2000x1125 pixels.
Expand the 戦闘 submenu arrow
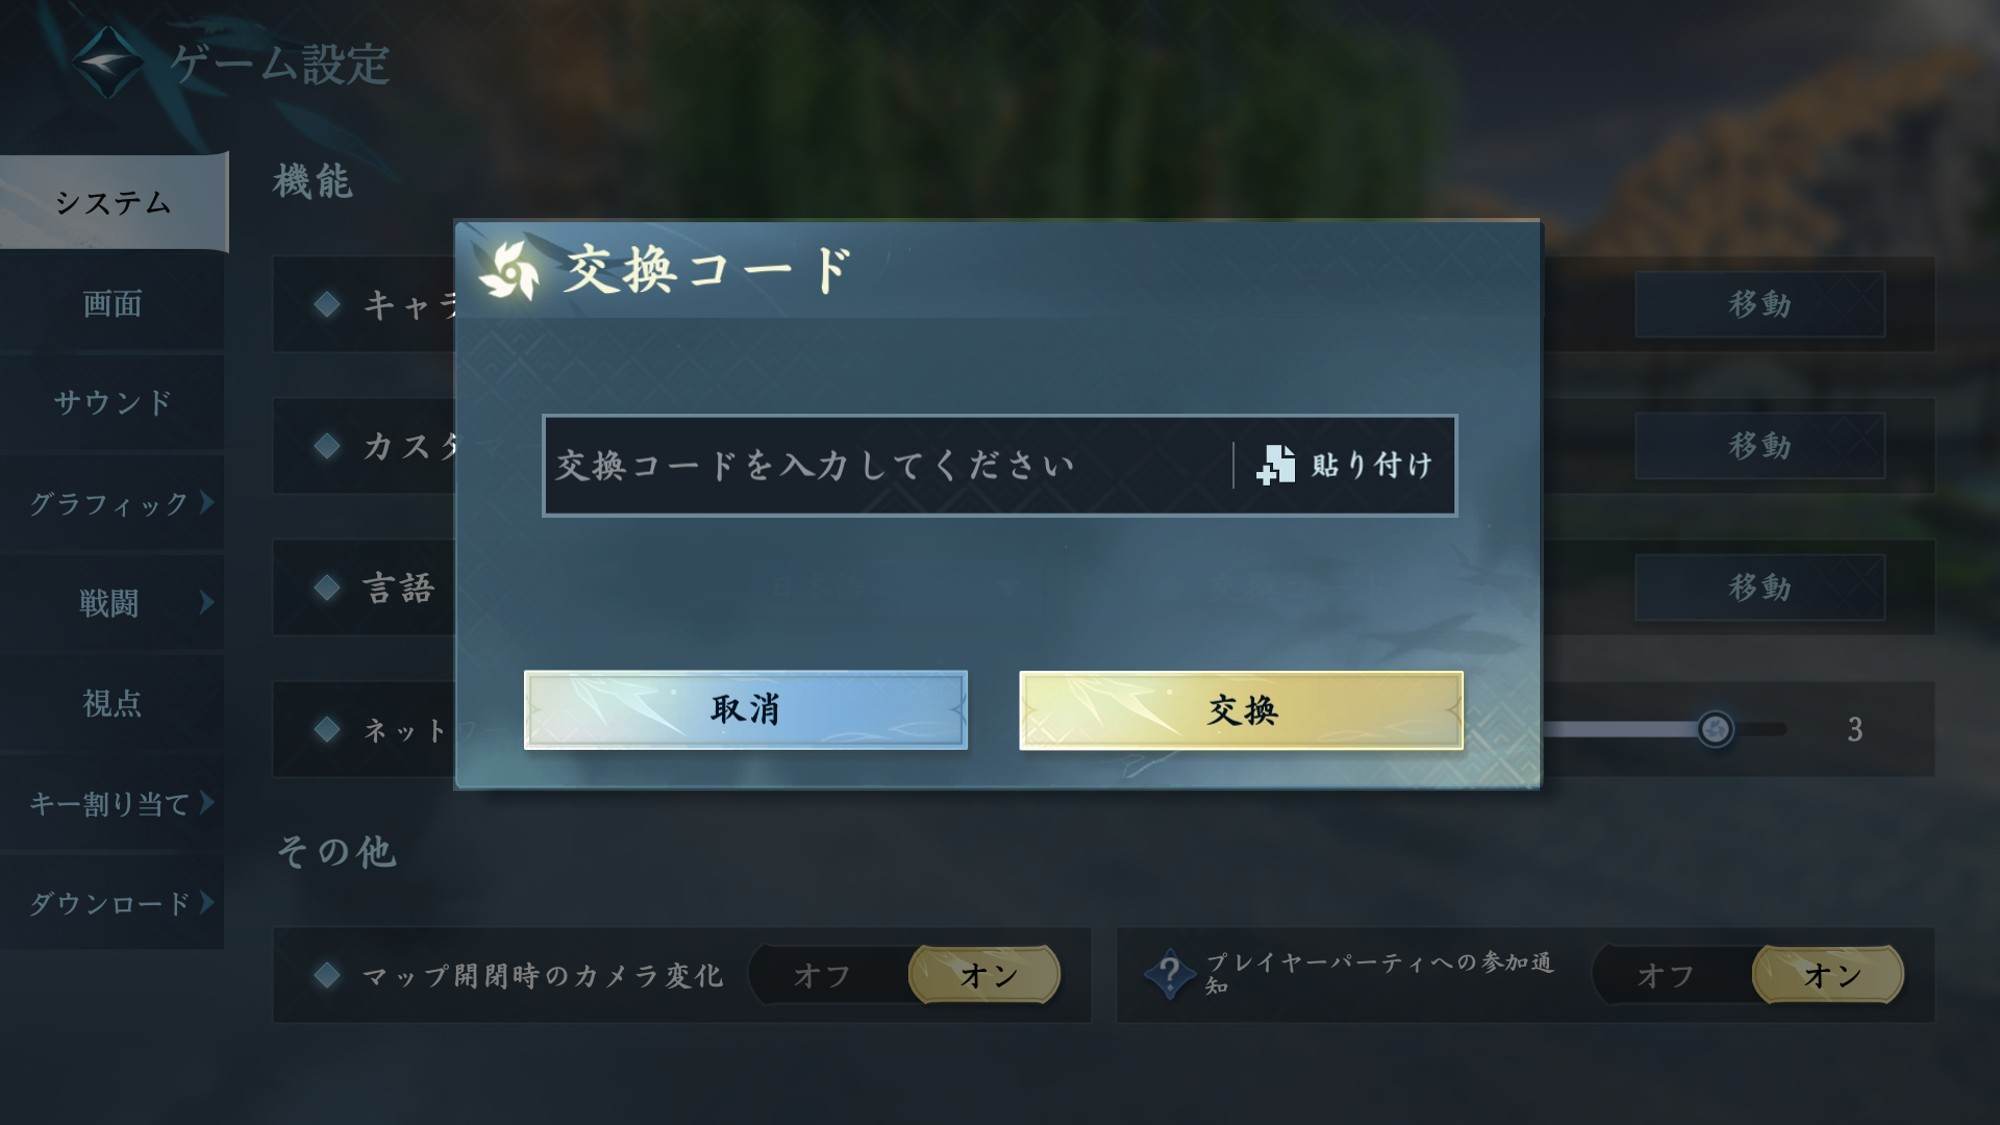207,602
